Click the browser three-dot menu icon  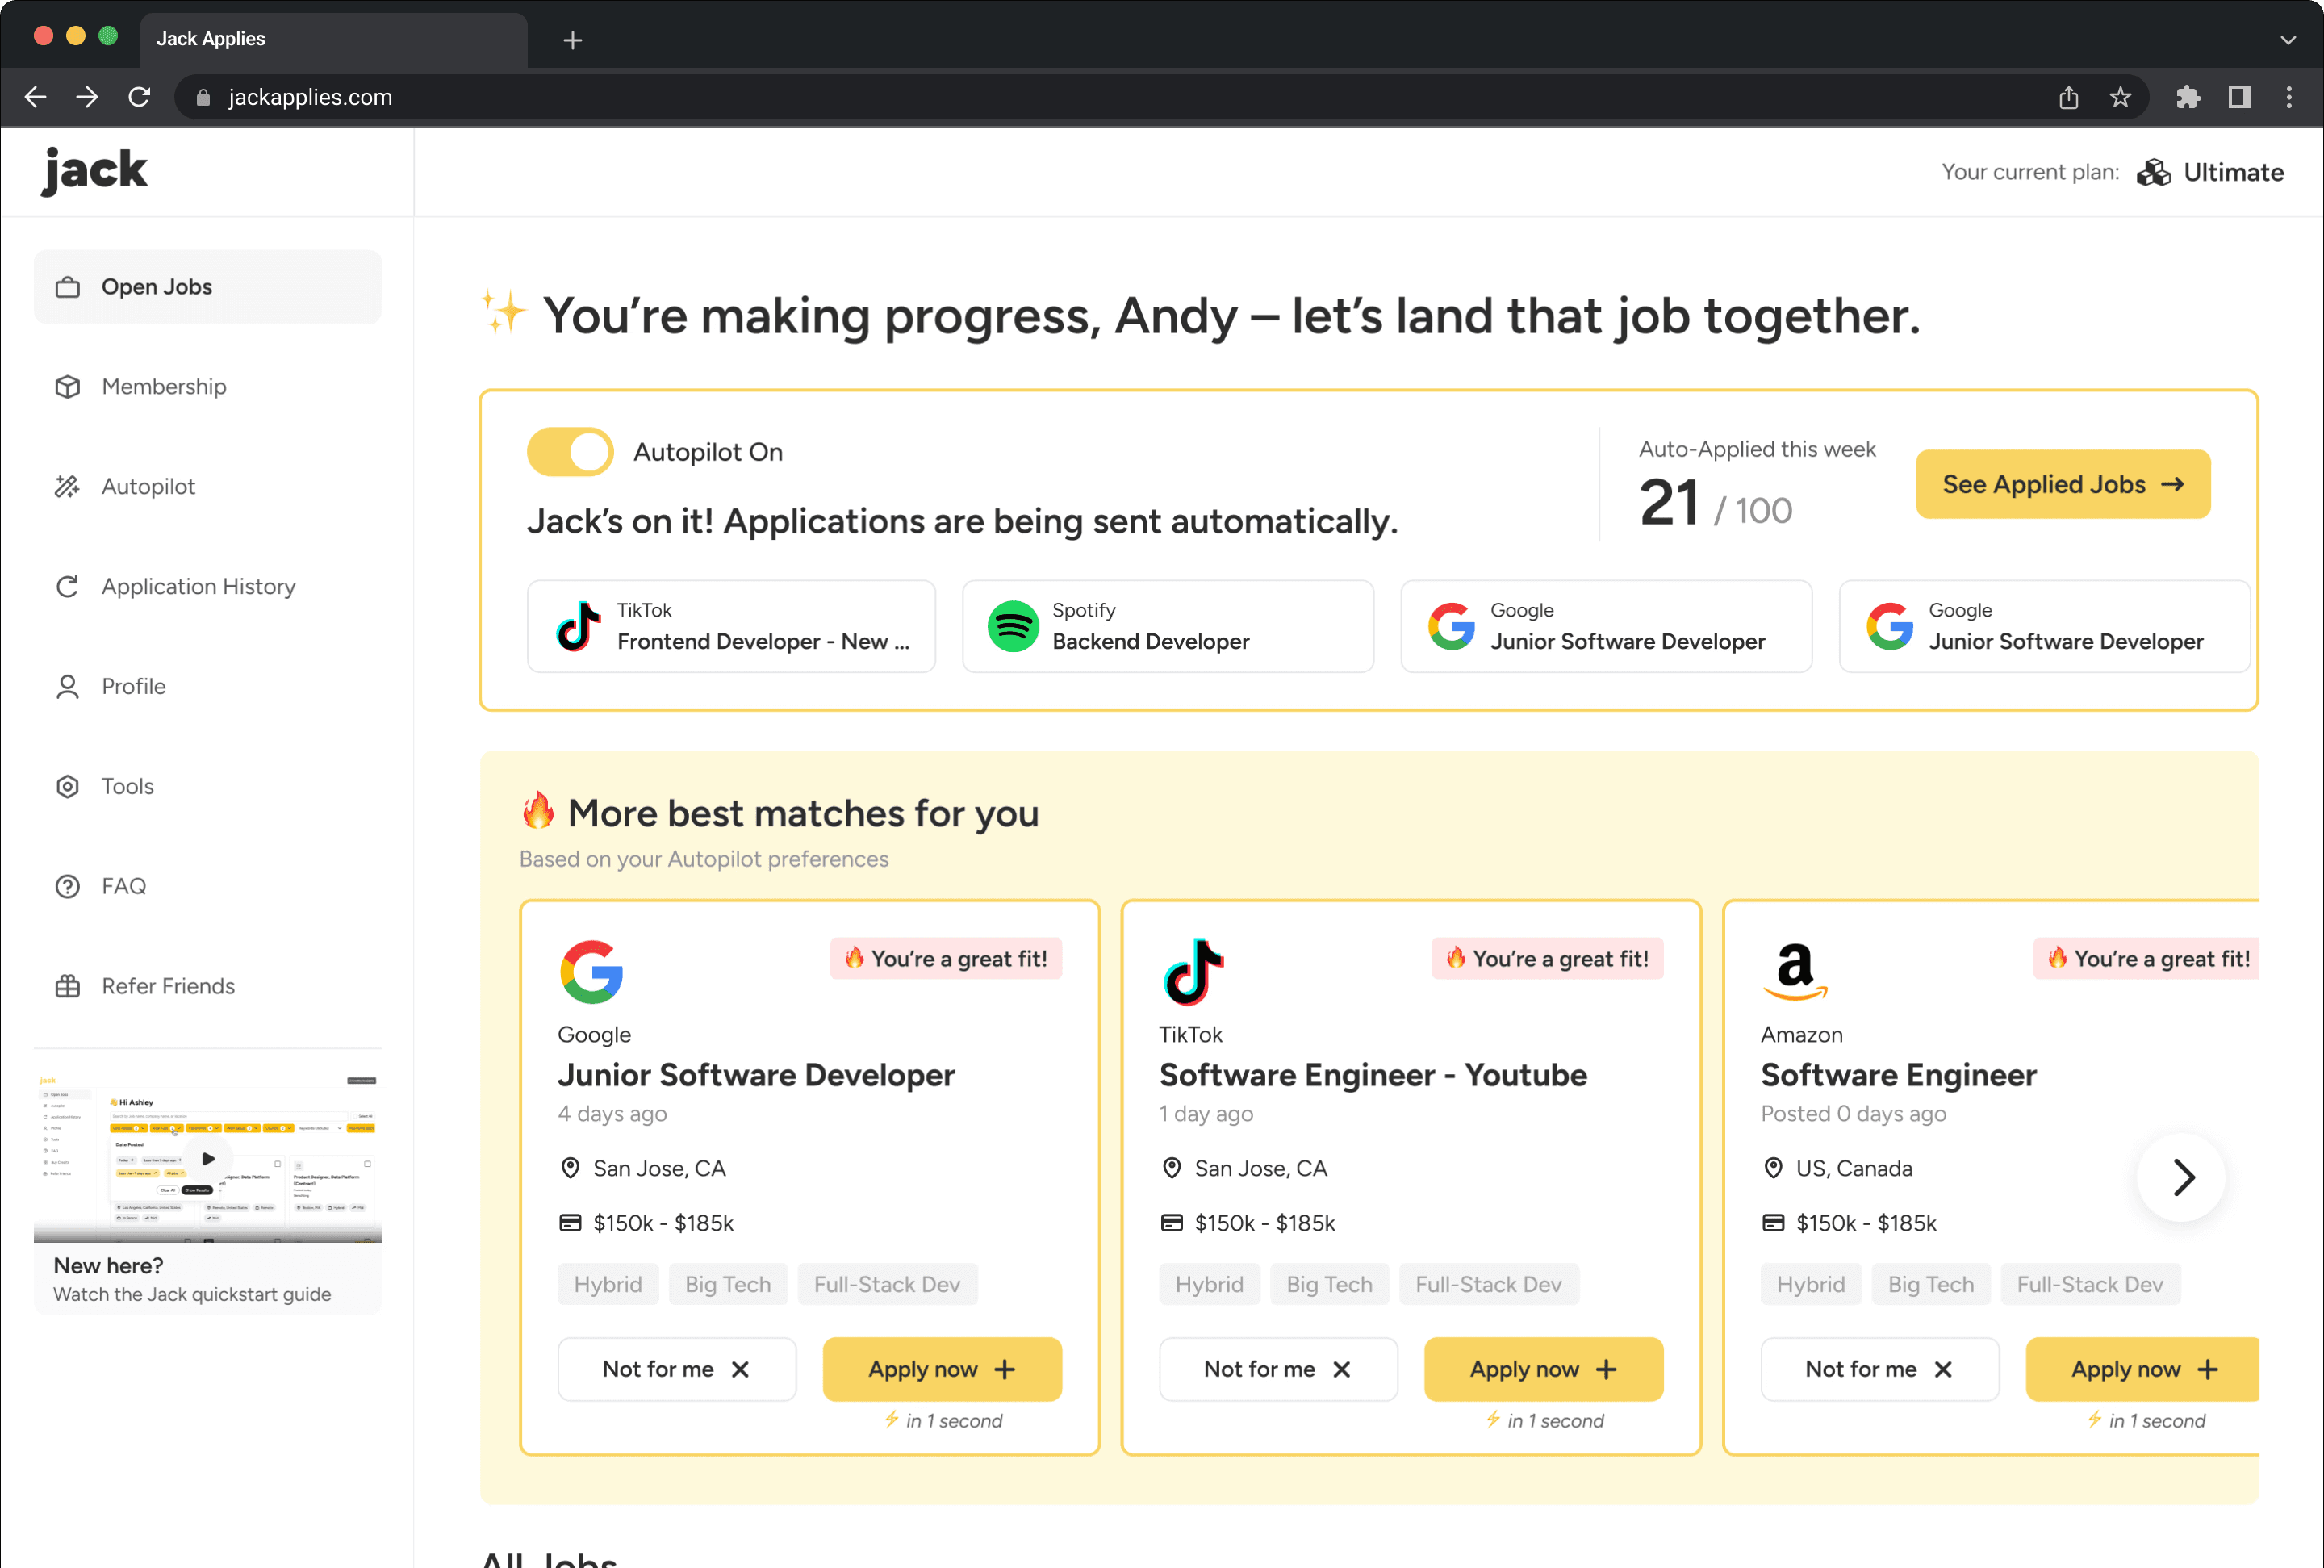[x=2289, y=97]
